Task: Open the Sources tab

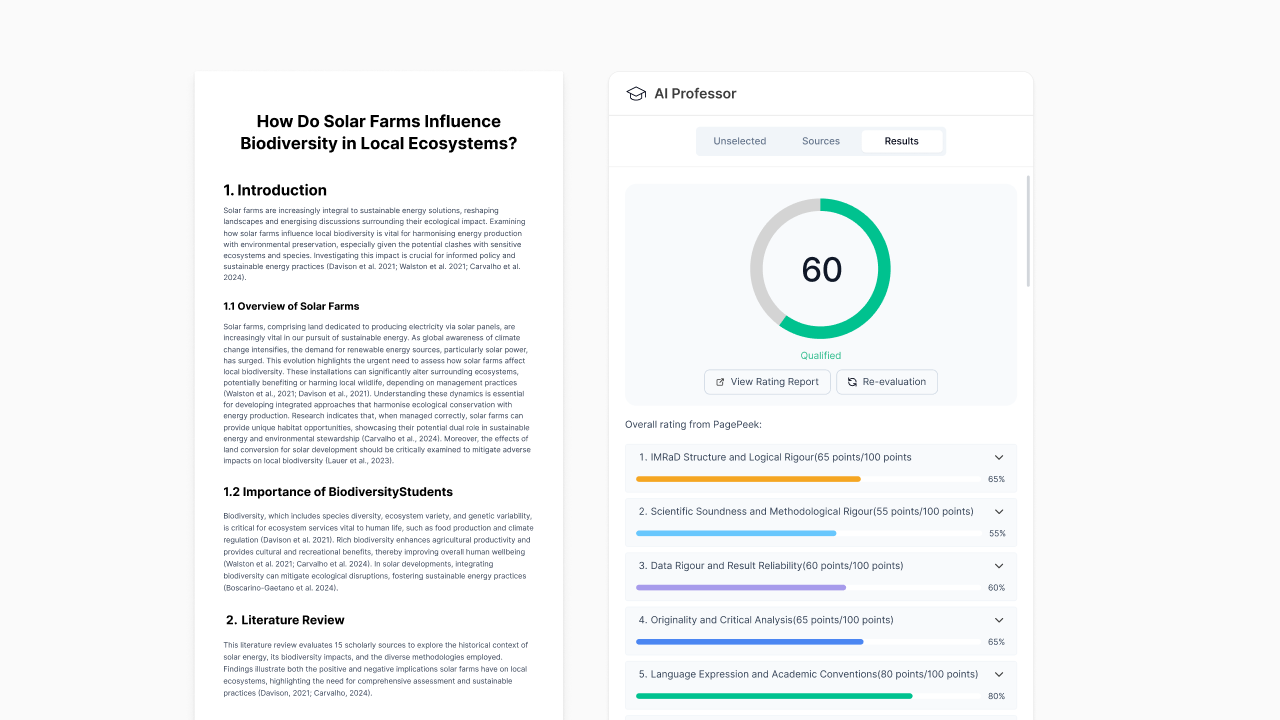Action: point(820,141)
